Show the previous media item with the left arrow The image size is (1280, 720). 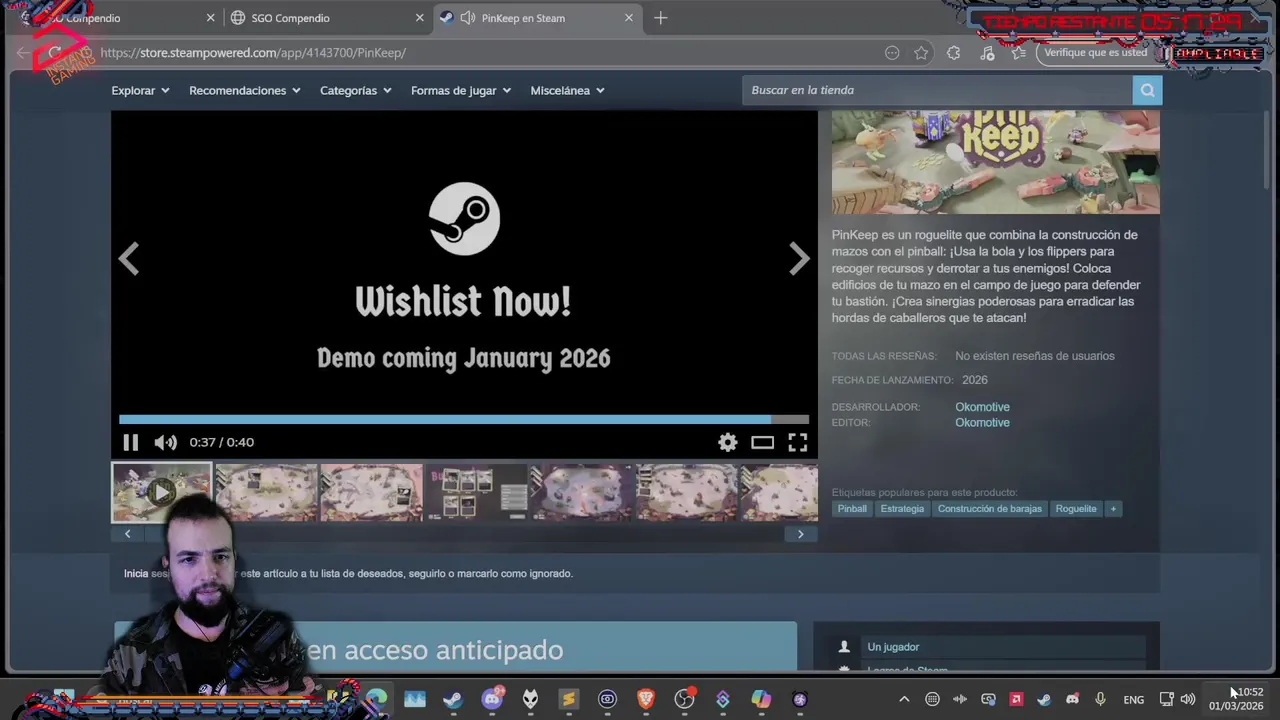(129, 259)
